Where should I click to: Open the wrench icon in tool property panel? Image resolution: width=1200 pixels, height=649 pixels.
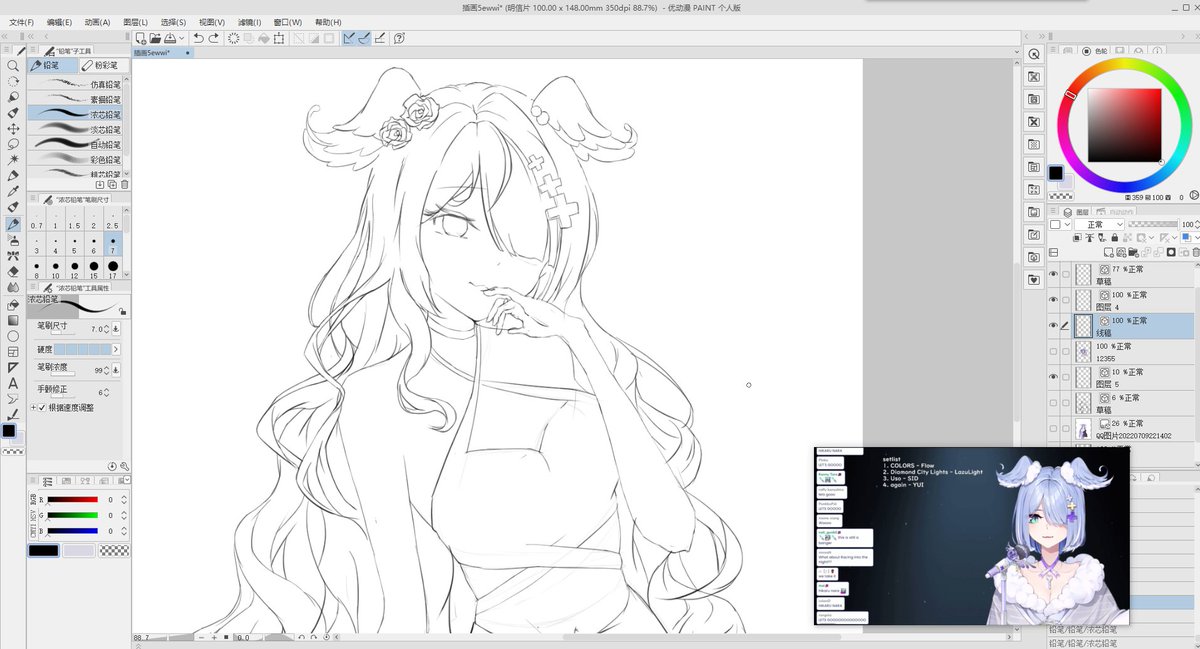[x=125, y=466]
